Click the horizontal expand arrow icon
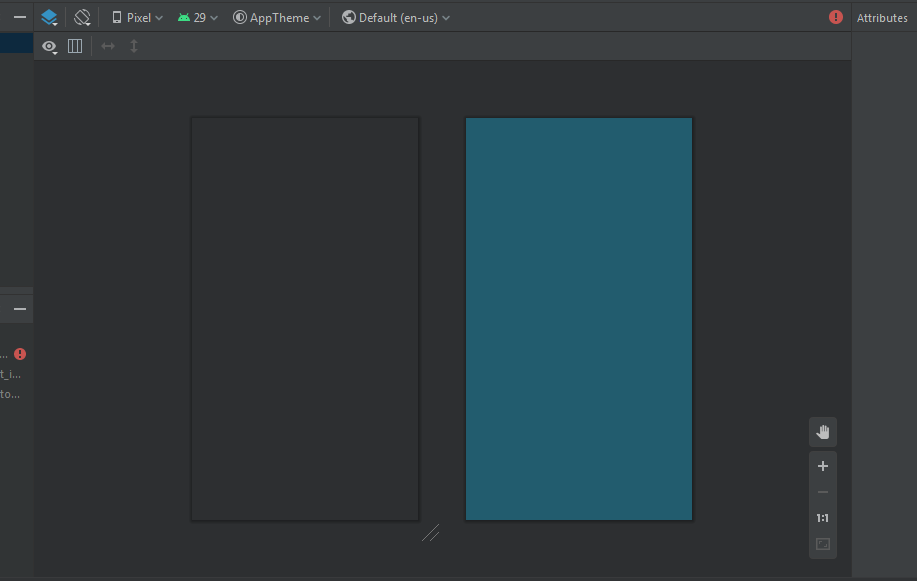This screenshot has width=917, height=581. [108, 46]
